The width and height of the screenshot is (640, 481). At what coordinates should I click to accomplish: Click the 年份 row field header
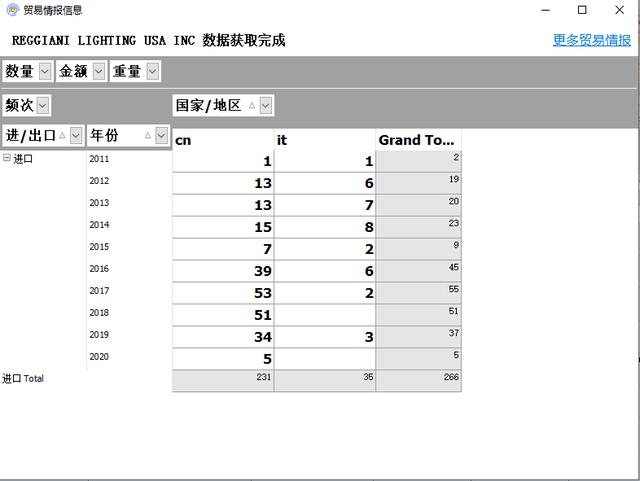[128, 136]
